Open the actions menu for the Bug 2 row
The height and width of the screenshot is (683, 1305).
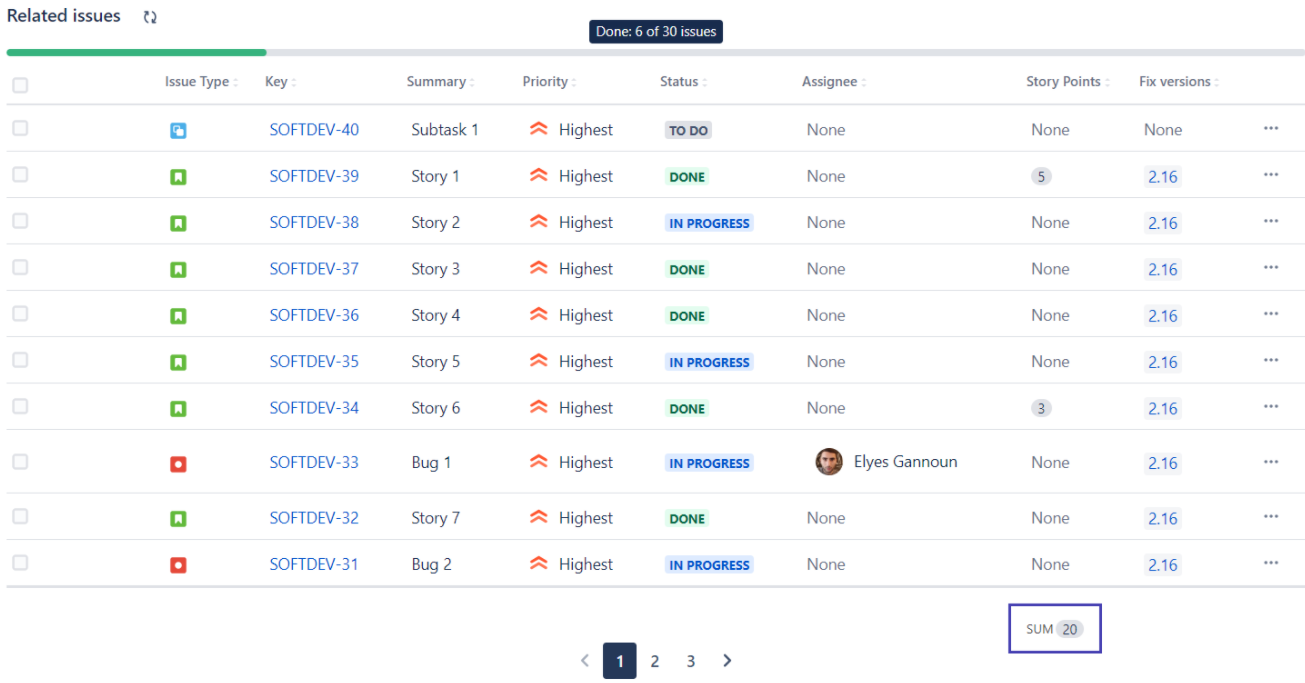[x=1271, y=562]
